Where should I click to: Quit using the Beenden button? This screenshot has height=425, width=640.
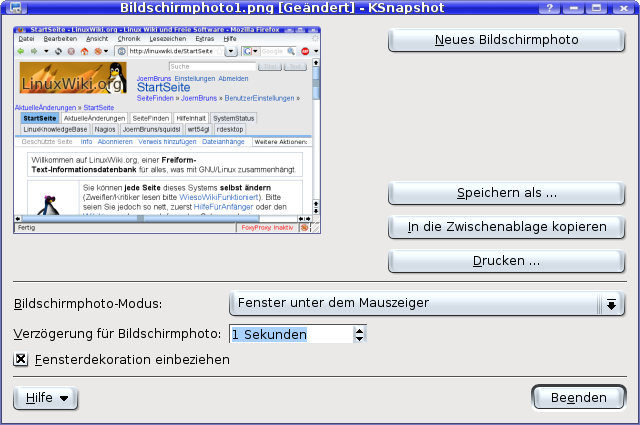(x=578, y=398)
